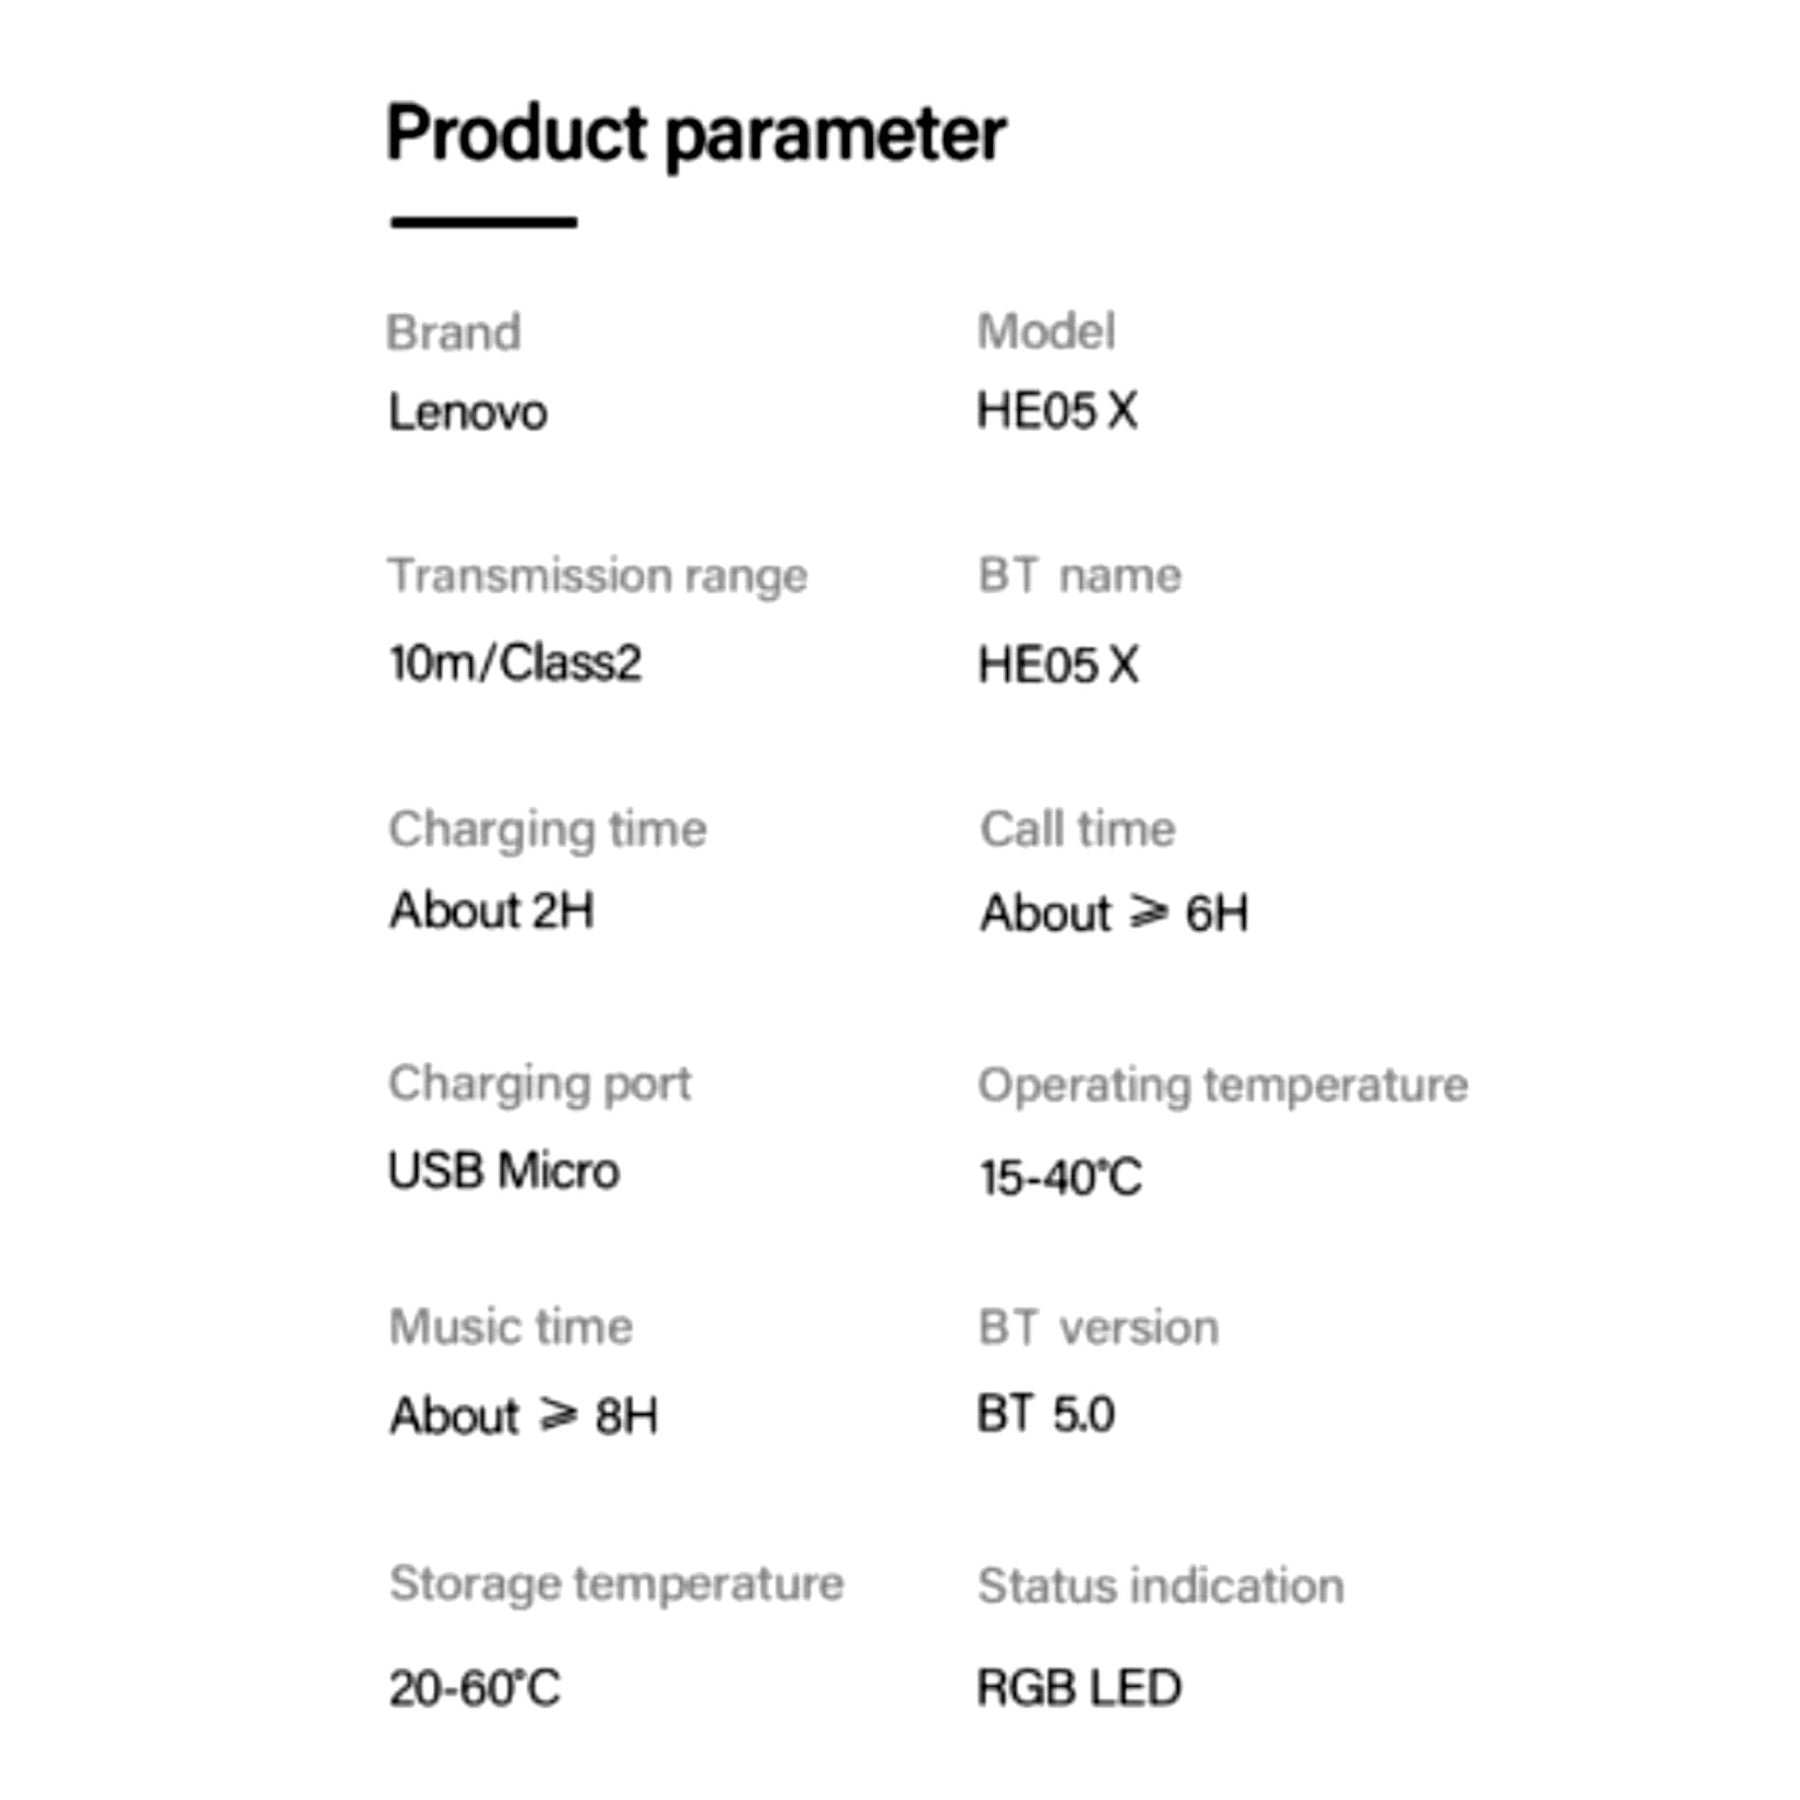Select the About 2H value
Image resolution: width=1800 pixels, height=1800 pixels.
491,911
